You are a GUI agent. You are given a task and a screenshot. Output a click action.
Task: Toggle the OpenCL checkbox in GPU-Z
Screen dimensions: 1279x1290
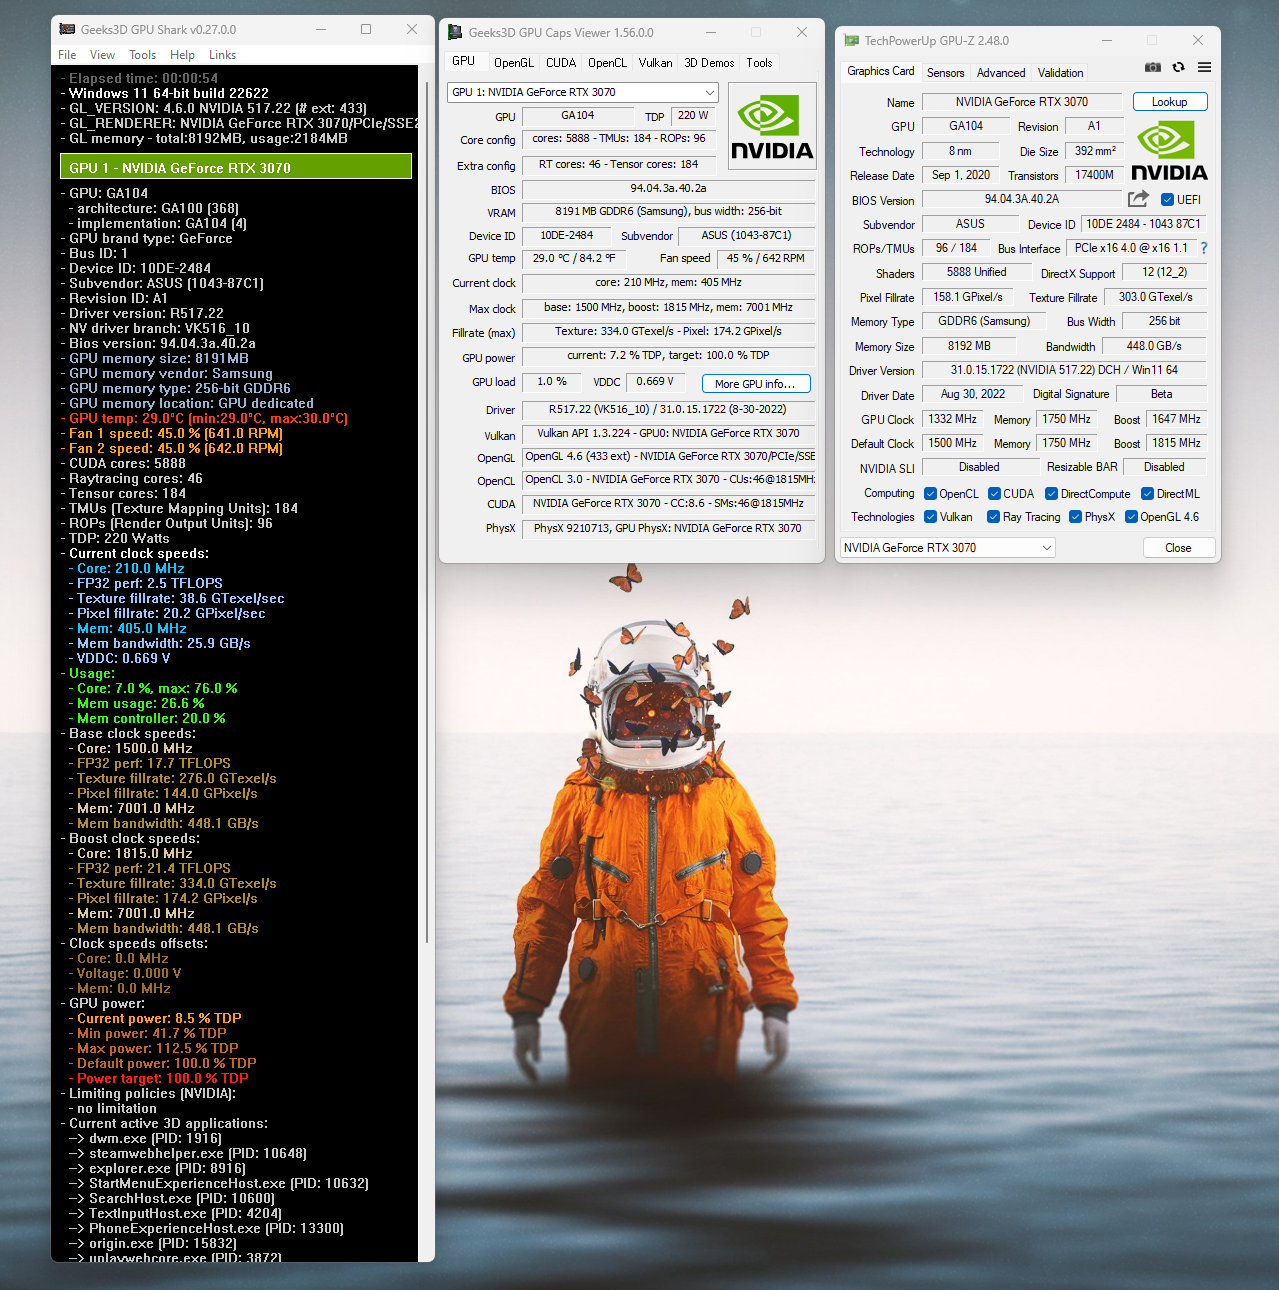(930, 493)
